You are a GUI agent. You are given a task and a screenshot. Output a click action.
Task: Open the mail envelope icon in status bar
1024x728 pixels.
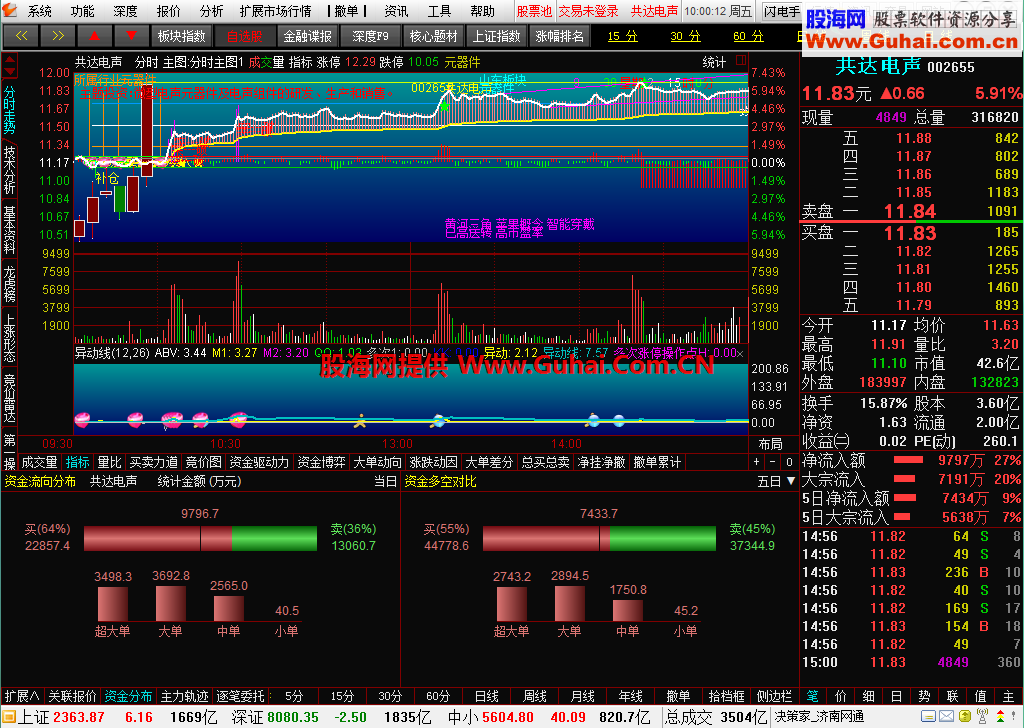tap(946, 717)
